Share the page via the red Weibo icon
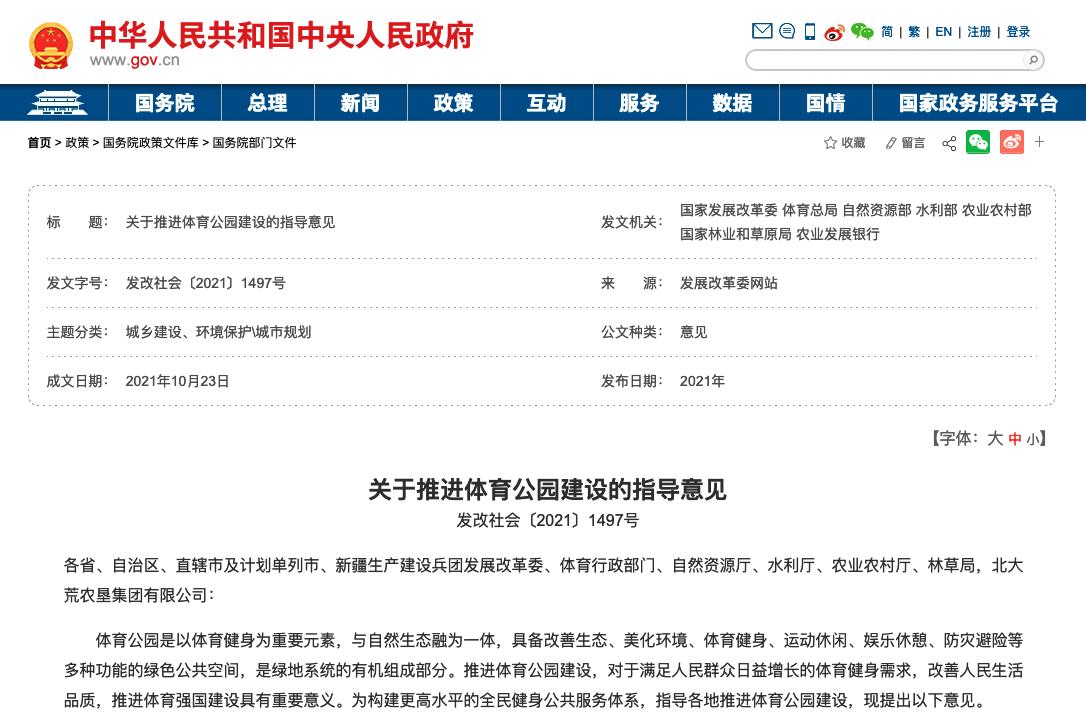This screenshot has width=1086, height=722. coord(1011,142)
